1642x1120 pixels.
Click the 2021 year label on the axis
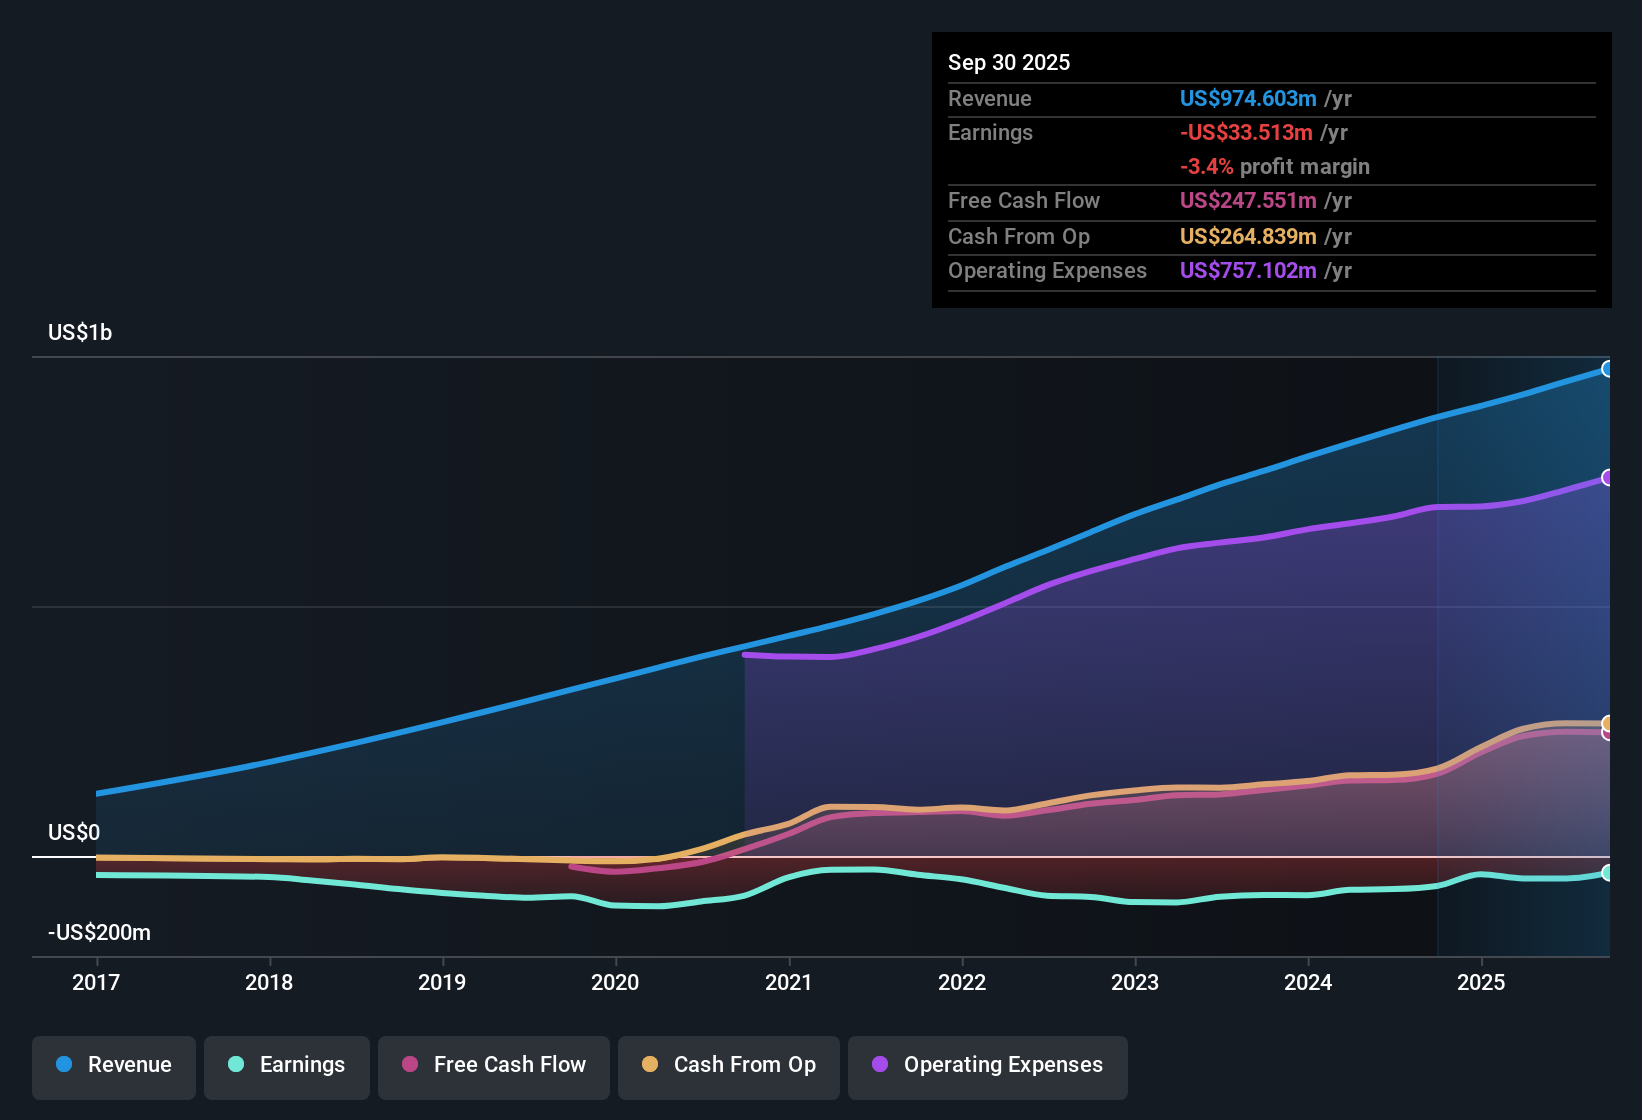pos(790,983)
